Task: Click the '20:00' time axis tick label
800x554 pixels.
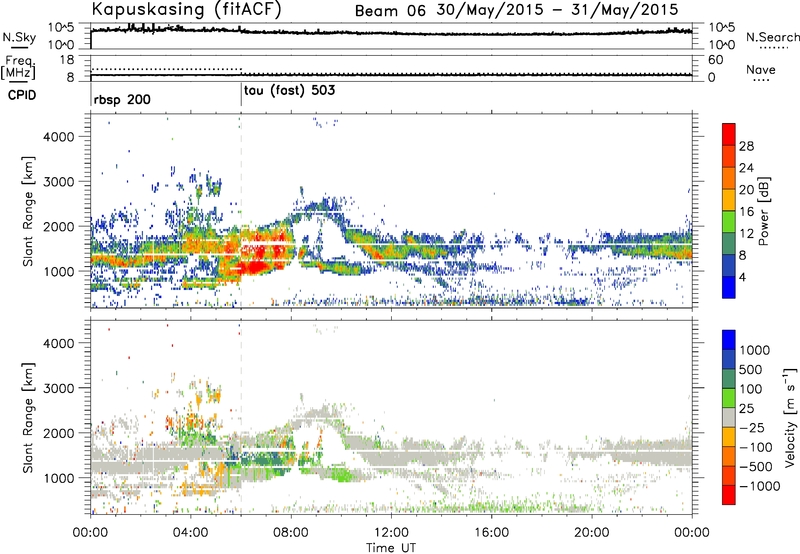Action: pos(592,533)
